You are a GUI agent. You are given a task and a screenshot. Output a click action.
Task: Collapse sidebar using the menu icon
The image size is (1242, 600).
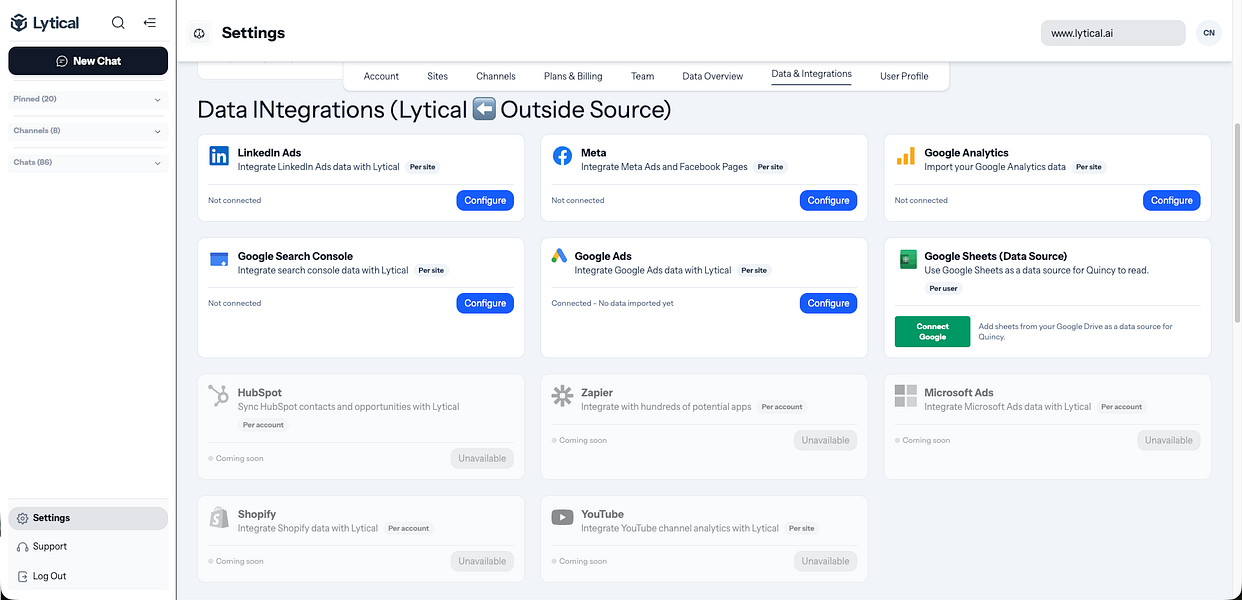[x=149, y=23]
